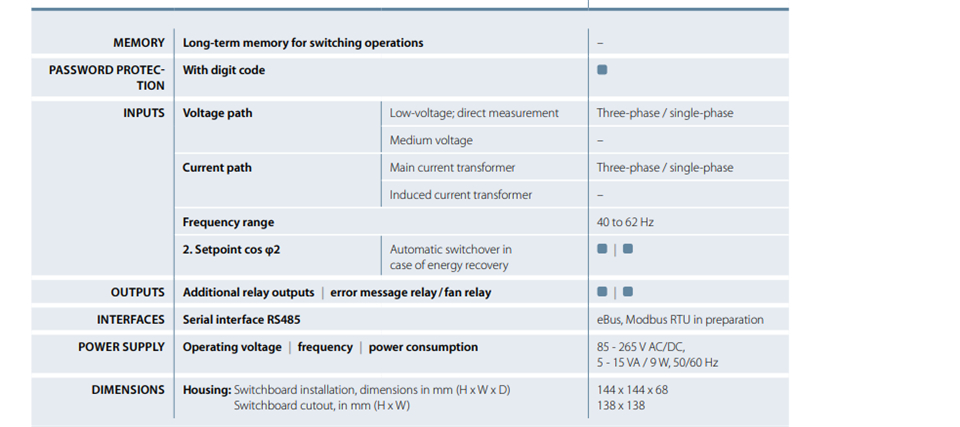Image resolution: width=960 pixels, height=427 pixels.
Task: Click the INPUTS category heading
Action: click(144, 113)
